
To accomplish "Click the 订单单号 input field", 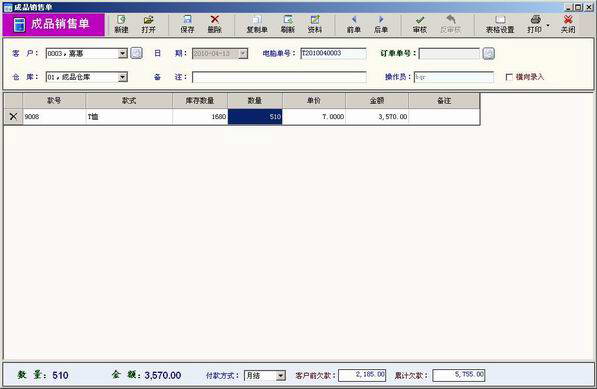I will (449, 54).
